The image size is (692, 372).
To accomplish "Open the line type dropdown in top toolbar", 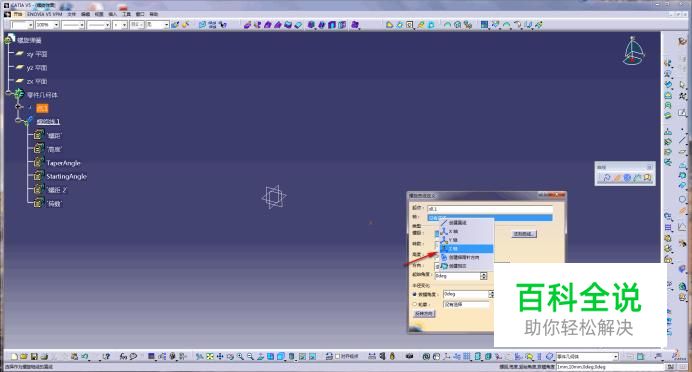I will point(82,25).
